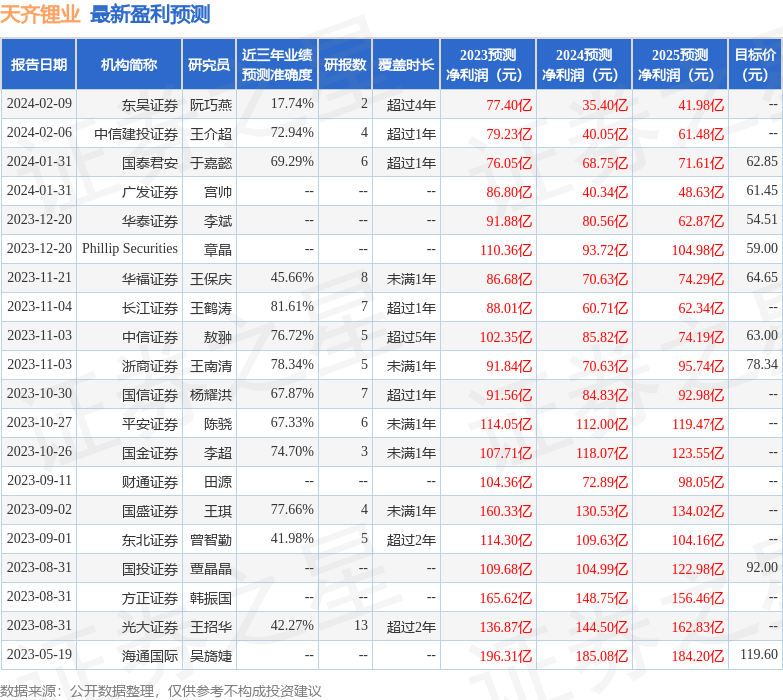Click target price 62.85

pyautogui.click(x=762, y=162)
